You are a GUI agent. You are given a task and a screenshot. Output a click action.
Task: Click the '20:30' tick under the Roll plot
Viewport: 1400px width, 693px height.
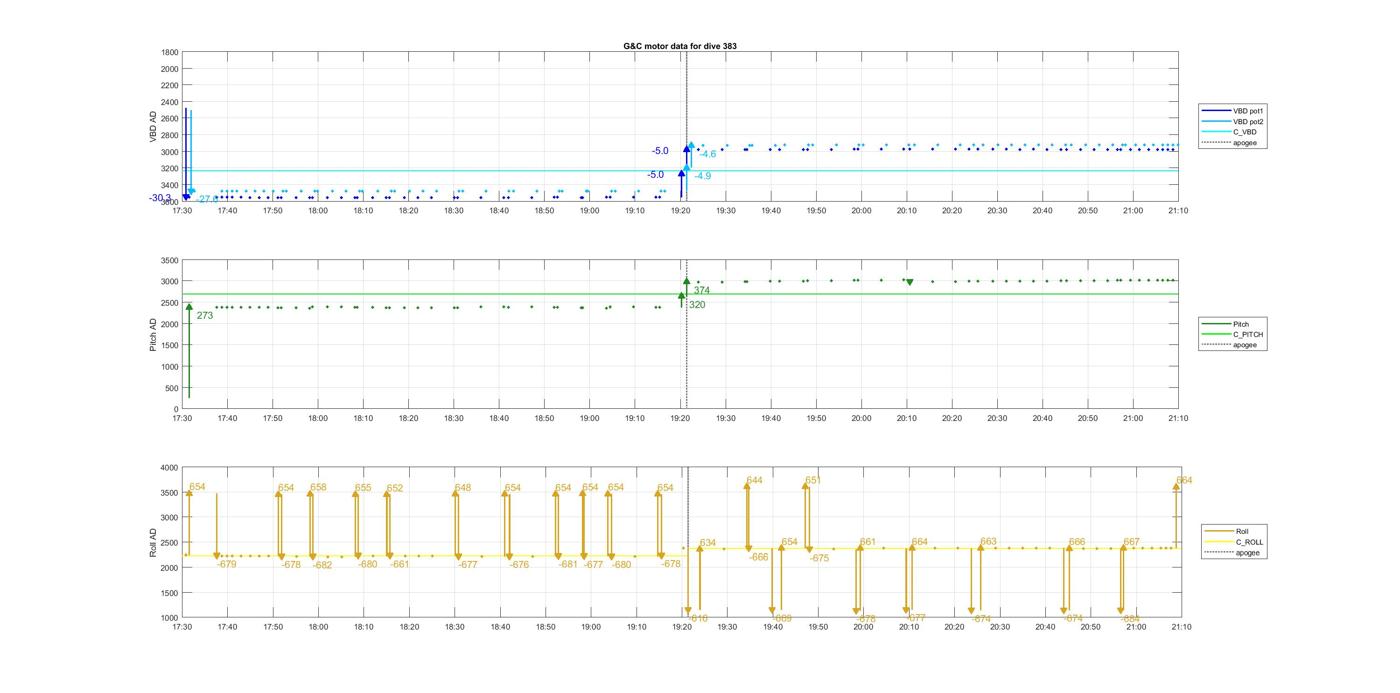coord(1000,627)
